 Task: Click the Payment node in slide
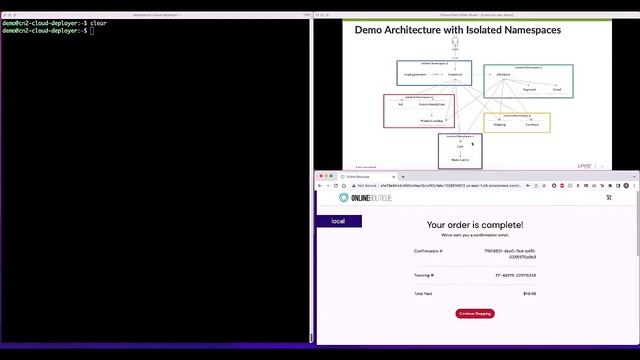[529, 89]
